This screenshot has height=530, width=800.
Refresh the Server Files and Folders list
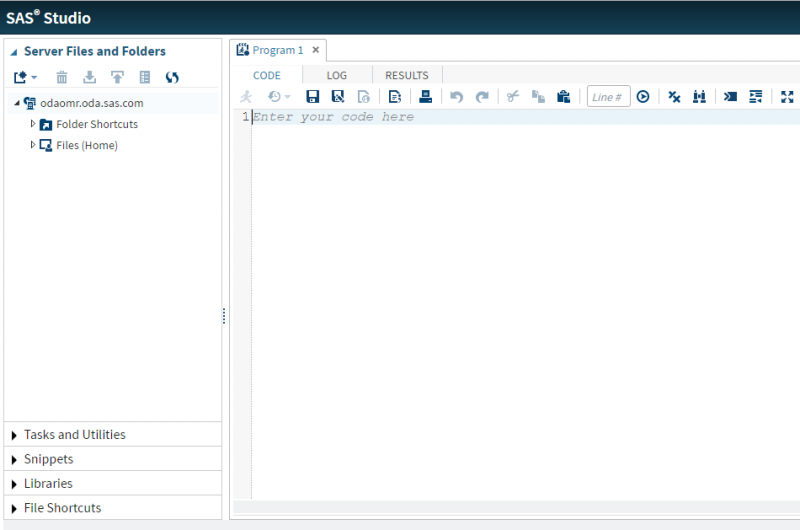172,77
